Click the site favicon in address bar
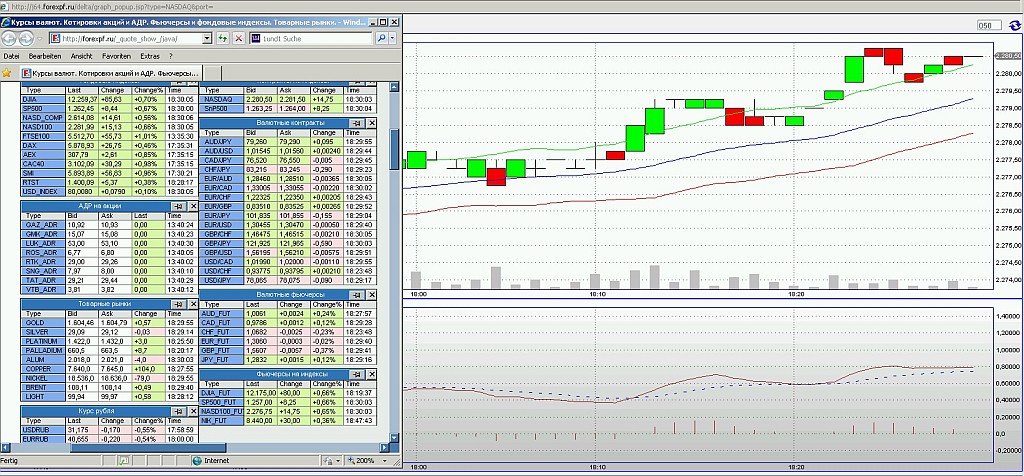This screenshot has width=1024, height=476. coord(56,39)
